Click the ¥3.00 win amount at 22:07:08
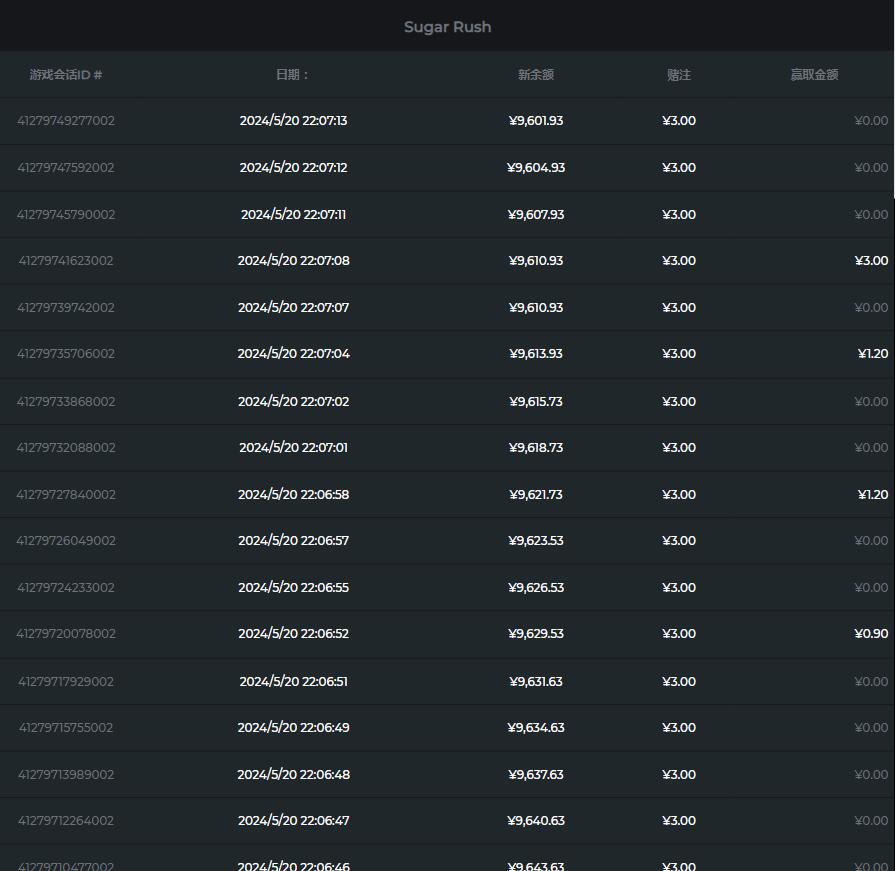The width and height of the screenshot is (895, 871). point(871,261)
